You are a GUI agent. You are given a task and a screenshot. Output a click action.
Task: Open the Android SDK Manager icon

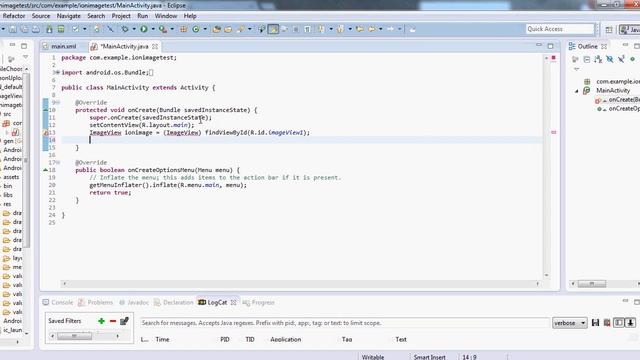click(49, 29)
